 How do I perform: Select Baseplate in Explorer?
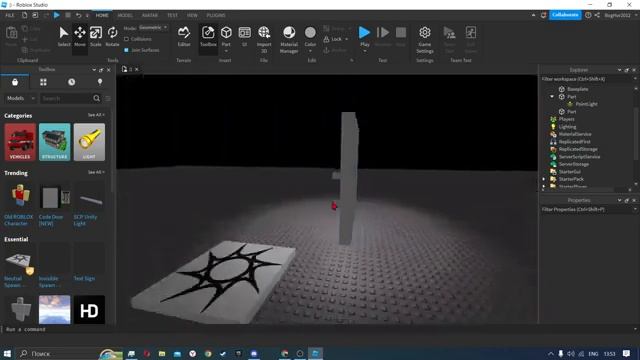(x=577, y=89)
